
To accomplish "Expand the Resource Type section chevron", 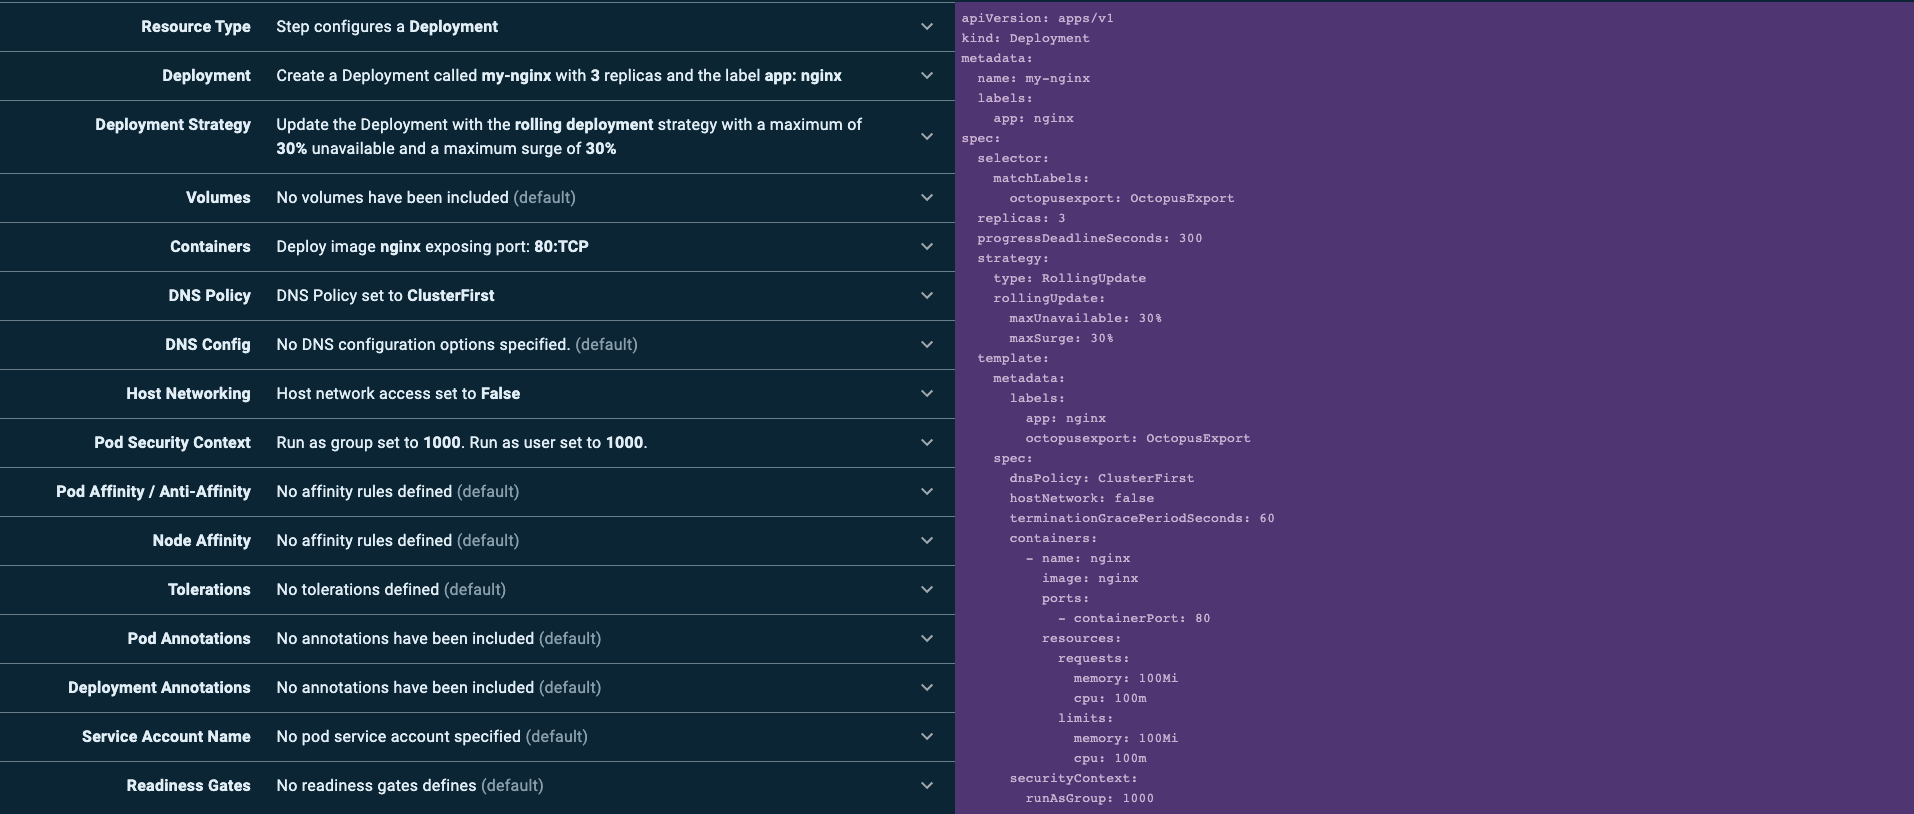I will pos(927,27).
